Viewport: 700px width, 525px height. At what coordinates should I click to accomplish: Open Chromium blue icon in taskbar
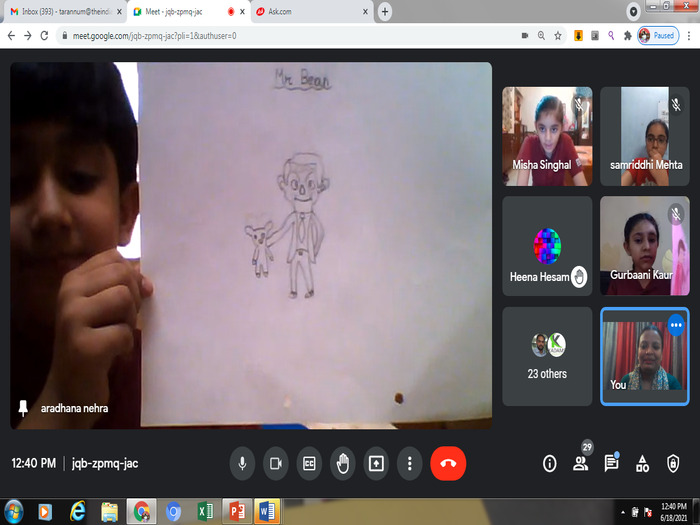pos(173,512)
